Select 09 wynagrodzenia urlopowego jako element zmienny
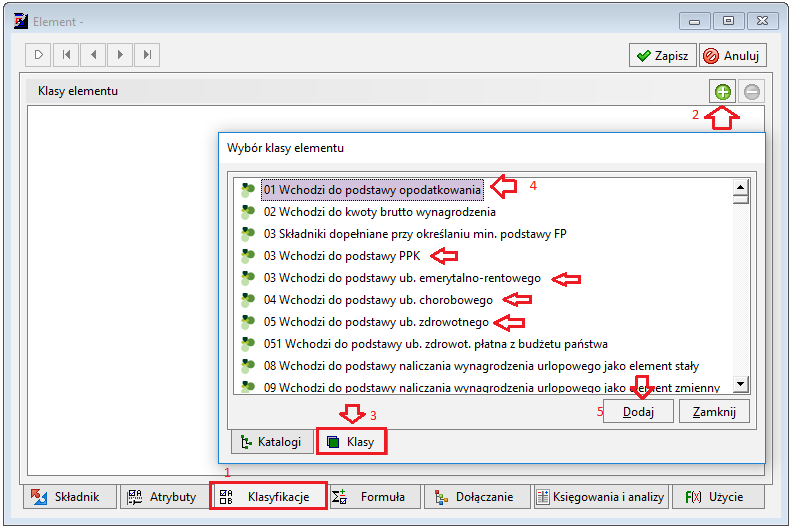Image resolution: width=793 pixels, height=532 pixels. (492, 387)
